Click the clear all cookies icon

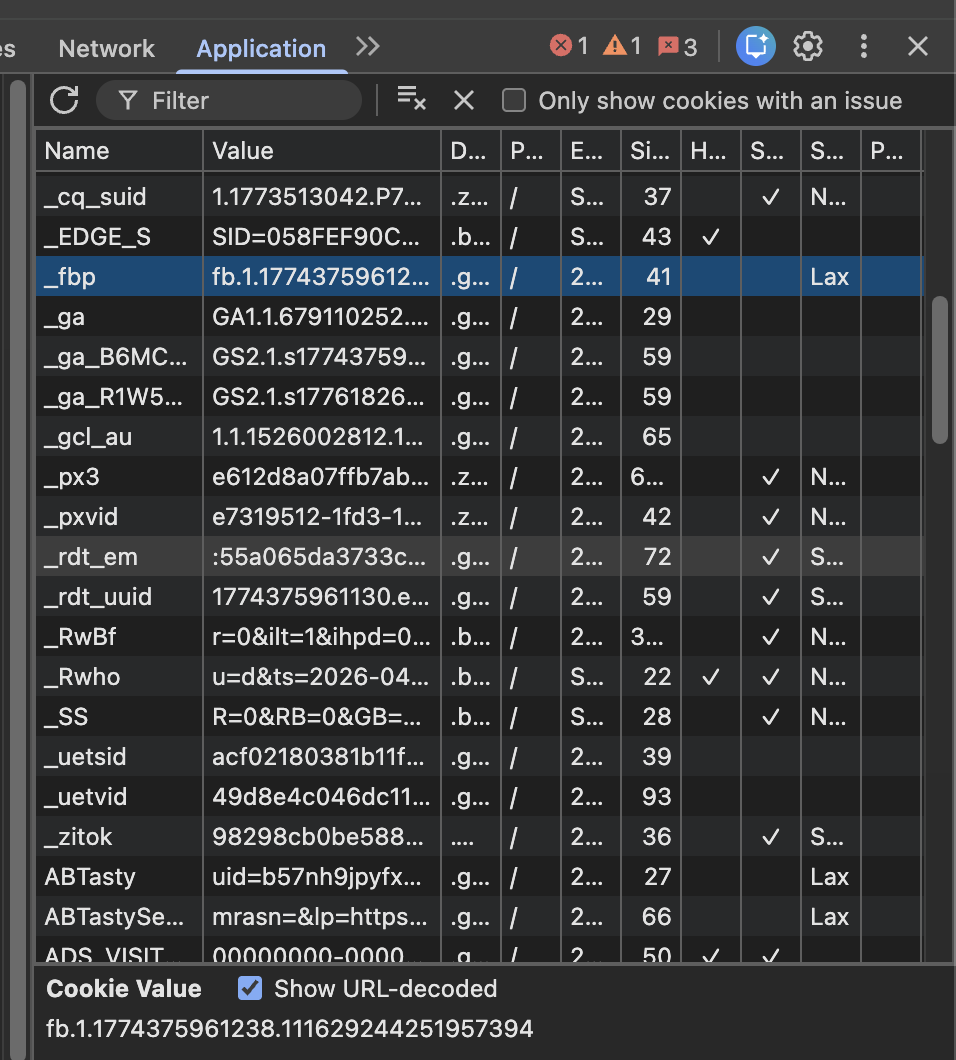[x=411, y=99]
